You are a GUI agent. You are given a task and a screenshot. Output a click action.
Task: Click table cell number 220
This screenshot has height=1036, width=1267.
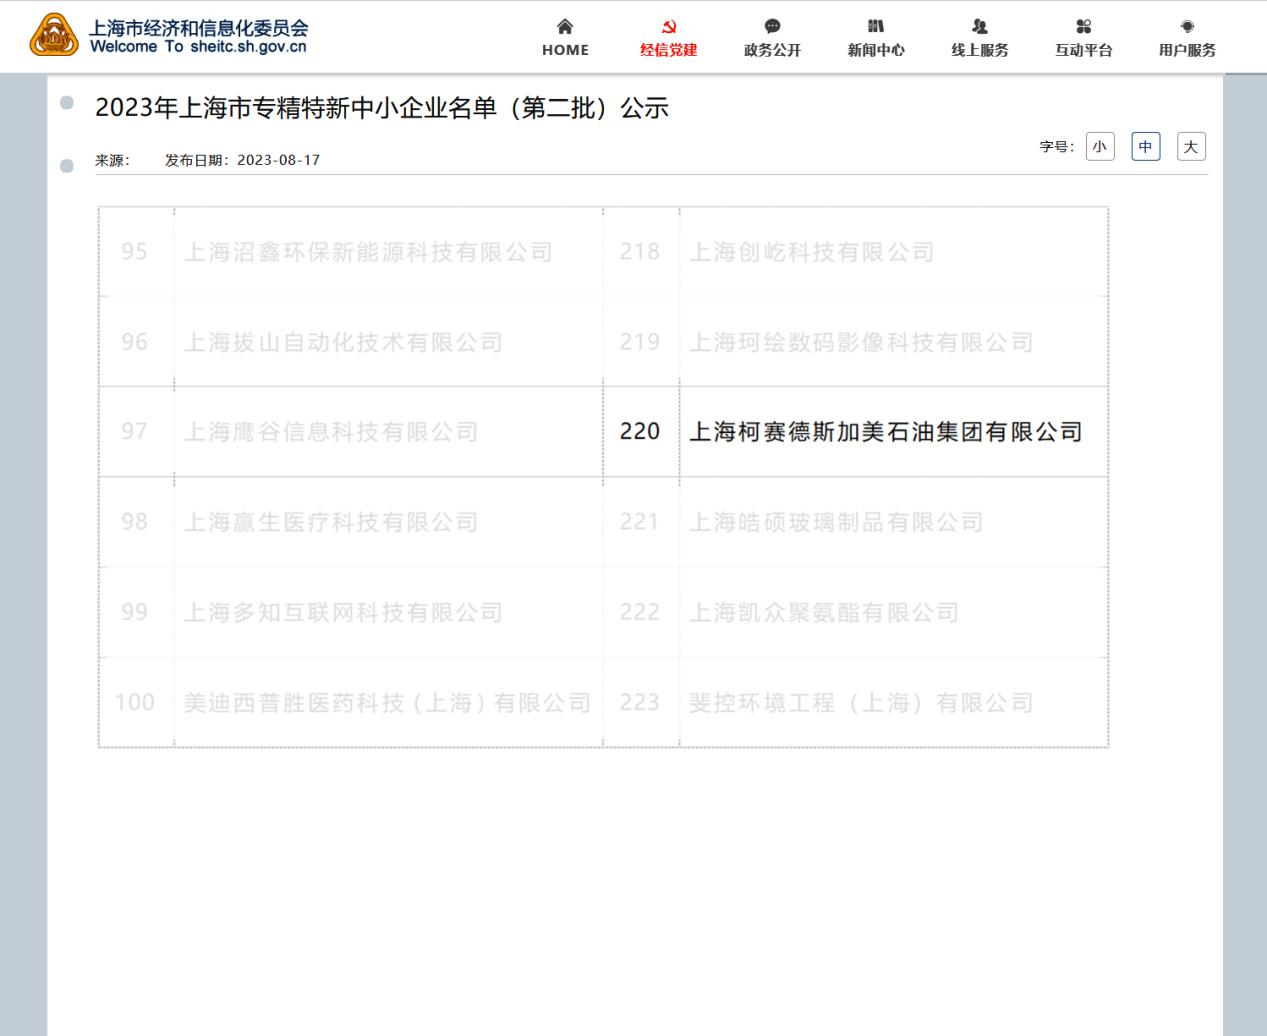pyautogui.click(x=640, y=432)
